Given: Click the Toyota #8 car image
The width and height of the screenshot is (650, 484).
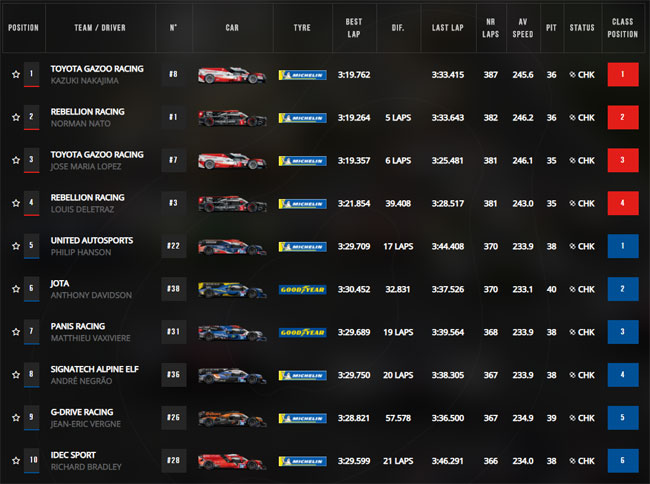Looking at the screenshot, I should [x=232, y=75].
